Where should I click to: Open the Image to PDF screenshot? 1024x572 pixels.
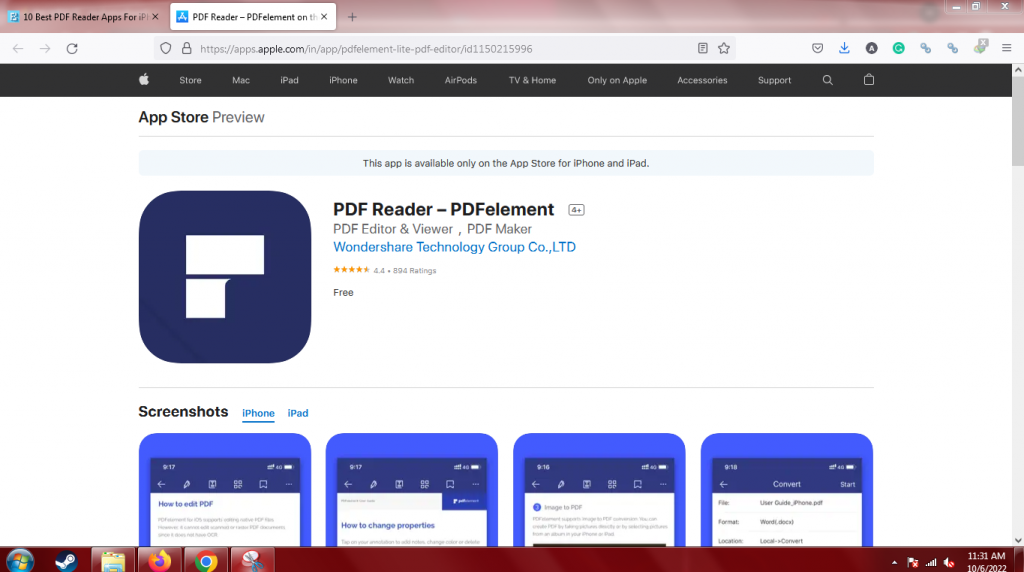tap(599, 490)
